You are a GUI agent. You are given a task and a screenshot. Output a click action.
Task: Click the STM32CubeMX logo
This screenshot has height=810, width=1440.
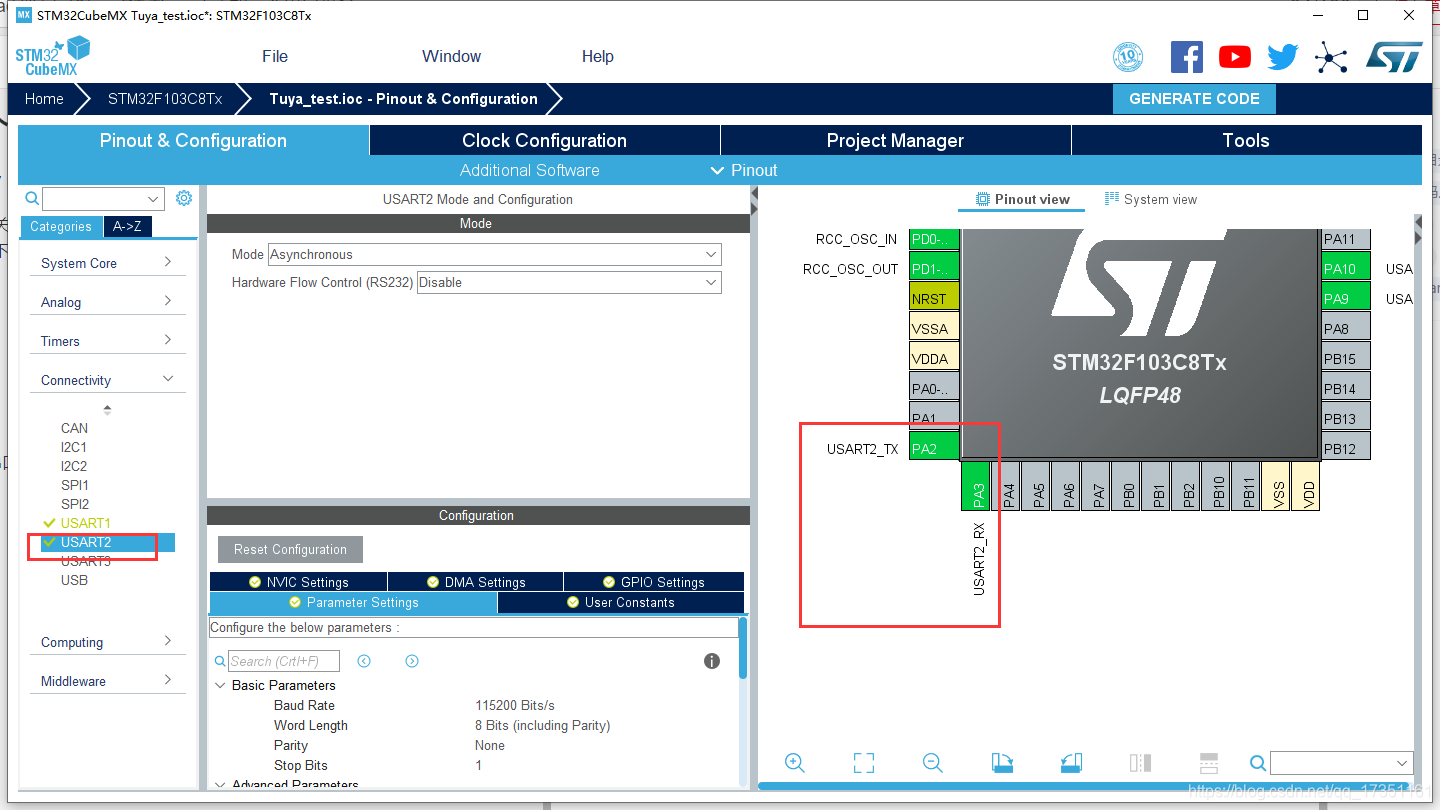pos(52,56)
